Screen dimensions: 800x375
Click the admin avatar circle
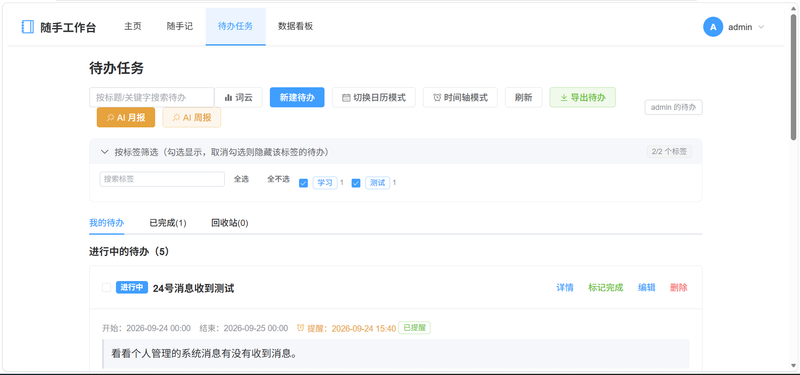(713, 27)
